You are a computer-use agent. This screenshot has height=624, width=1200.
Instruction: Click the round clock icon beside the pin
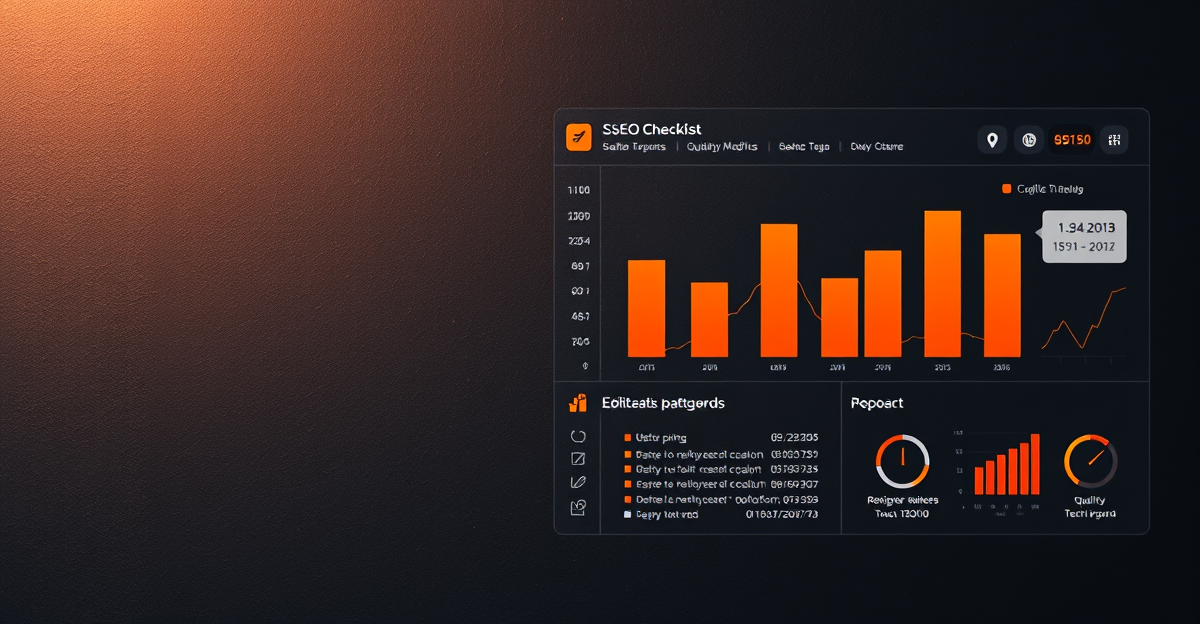[x=1028, y=140]
